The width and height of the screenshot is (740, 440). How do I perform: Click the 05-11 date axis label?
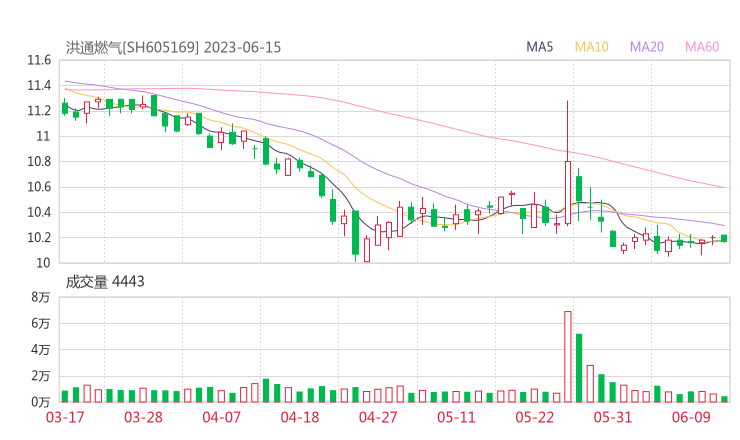pos(456,417)
